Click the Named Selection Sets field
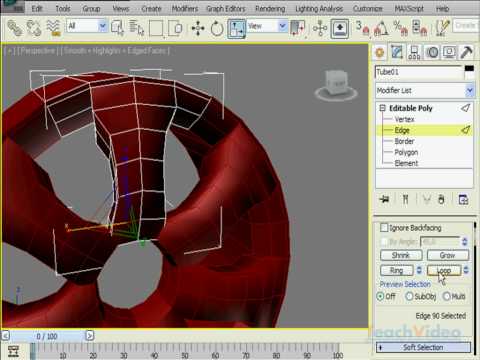Image resolution: width=480 pixels, height=360 pixels. coord(466,26)
